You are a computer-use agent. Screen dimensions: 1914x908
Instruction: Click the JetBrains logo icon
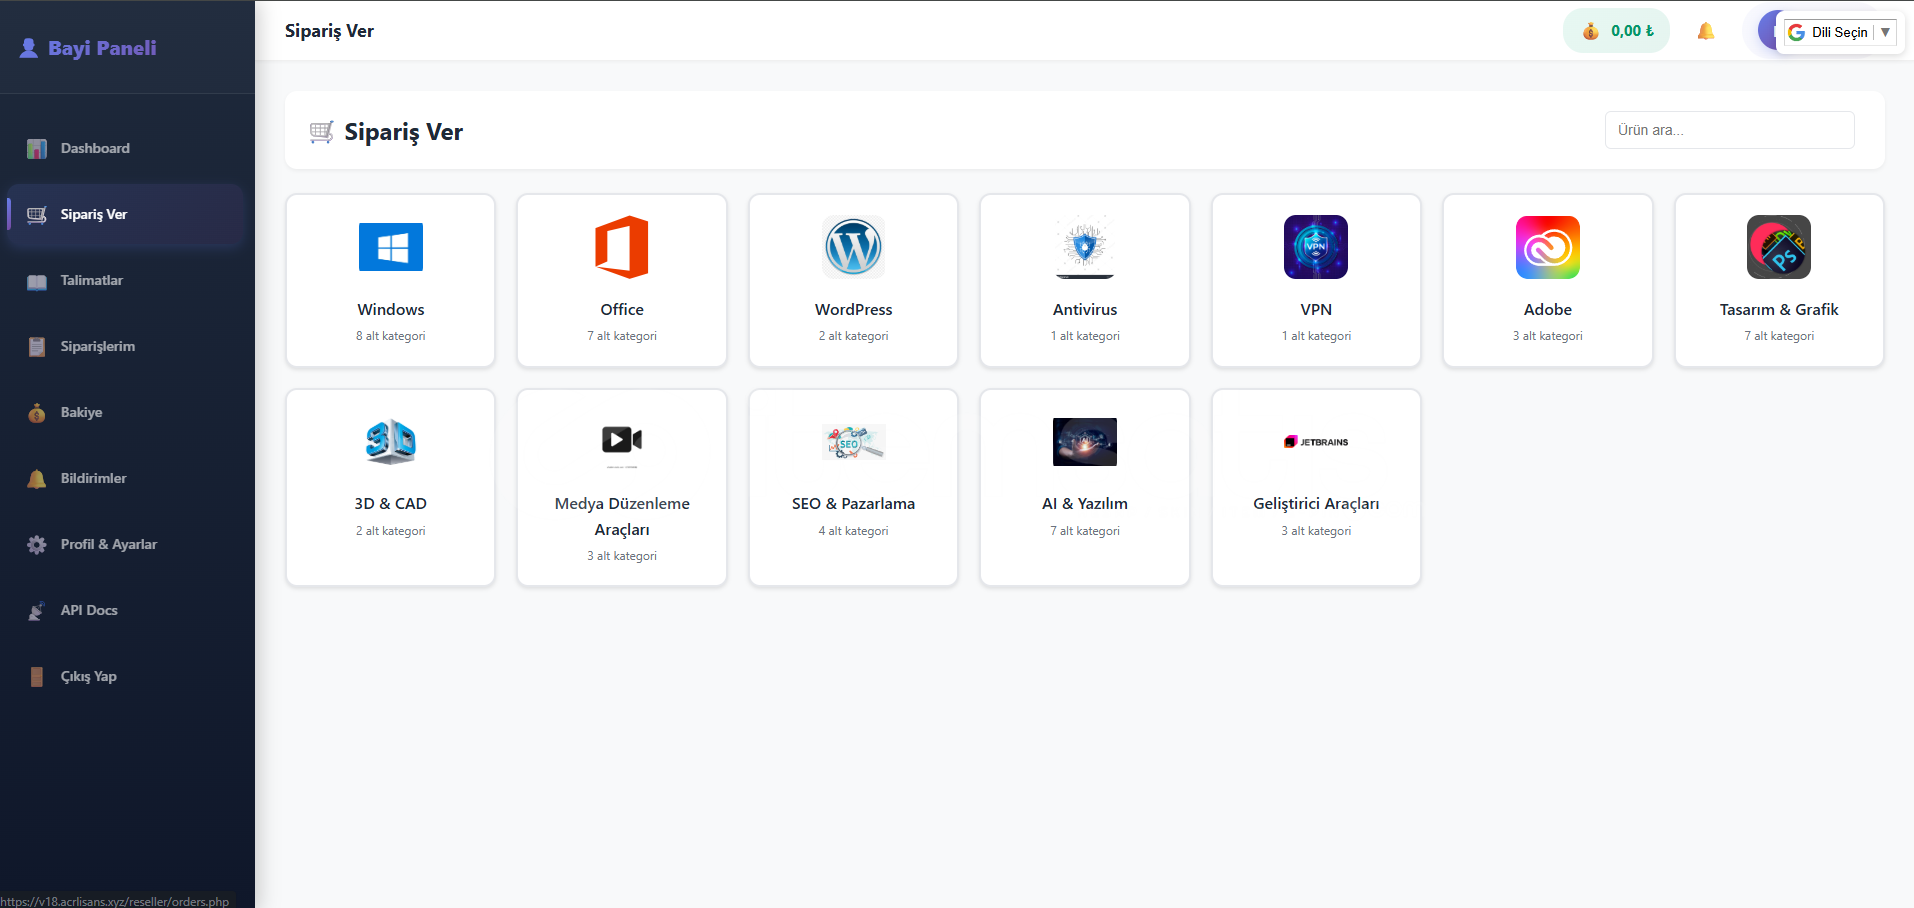pyautogui.click(x=1316, y=441)
